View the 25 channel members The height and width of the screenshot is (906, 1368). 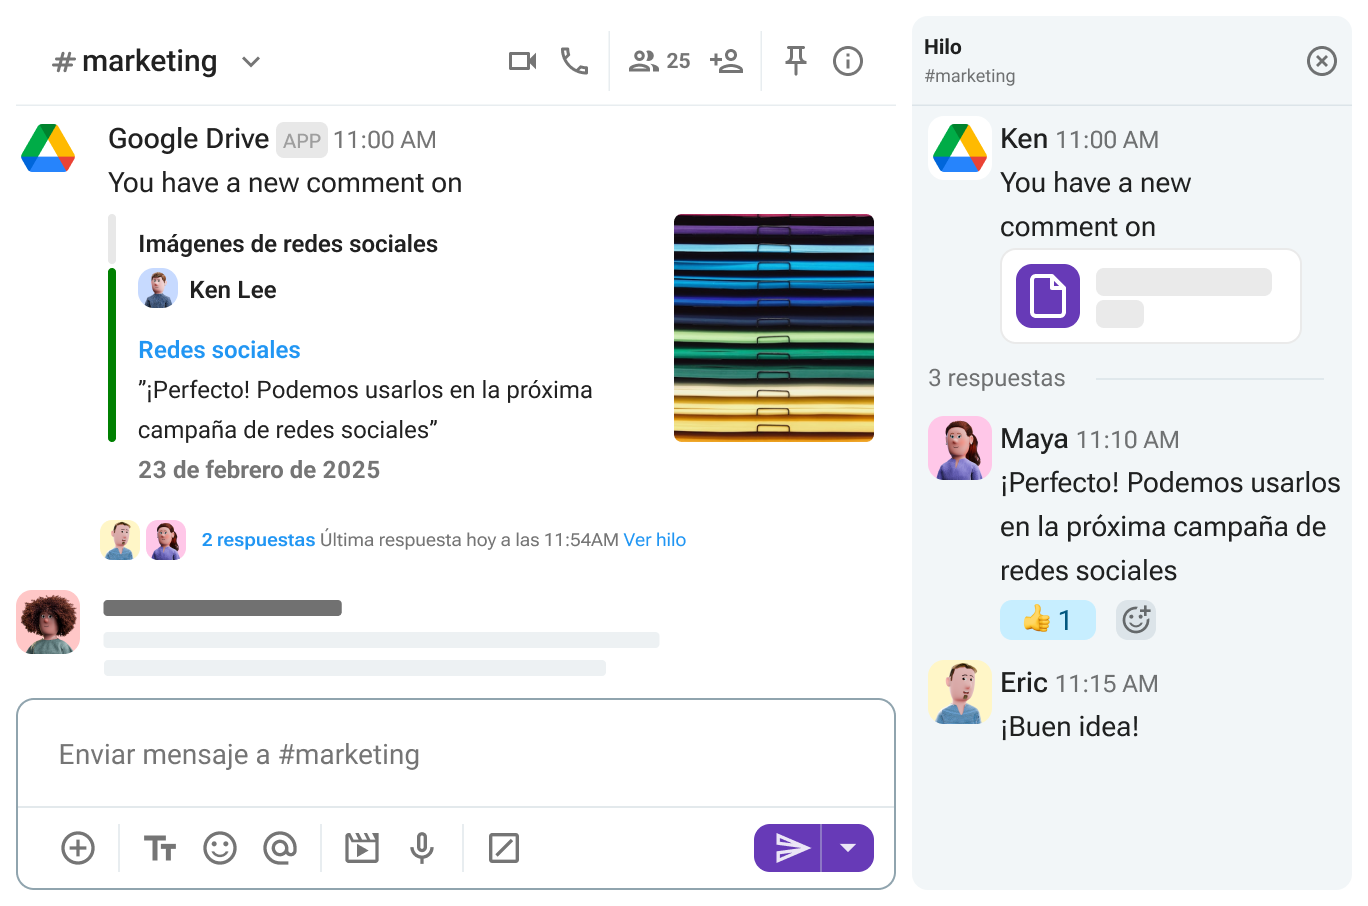point(658,61)
